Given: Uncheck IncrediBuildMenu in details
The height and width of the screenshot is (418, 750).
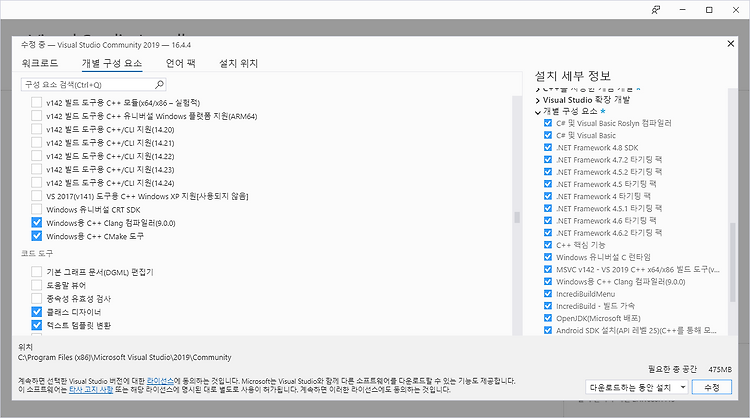Looking at the screenshot, I should 548,294.
